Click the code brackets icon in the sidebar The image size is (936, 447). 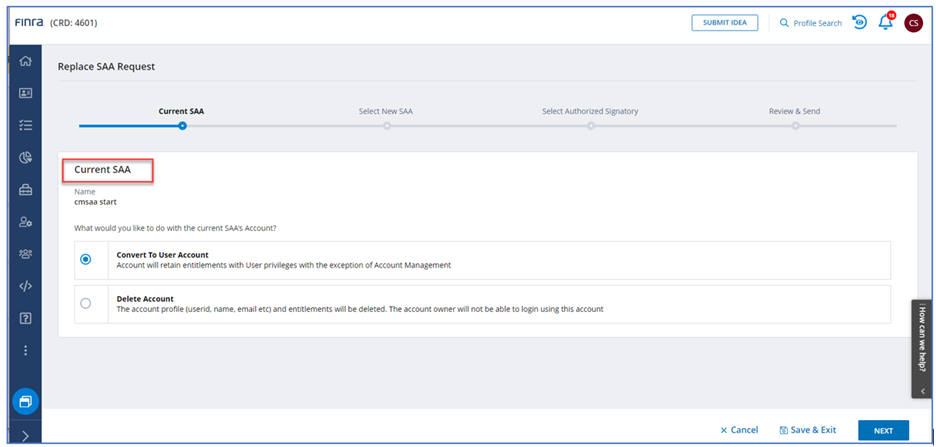coord(26,286)
